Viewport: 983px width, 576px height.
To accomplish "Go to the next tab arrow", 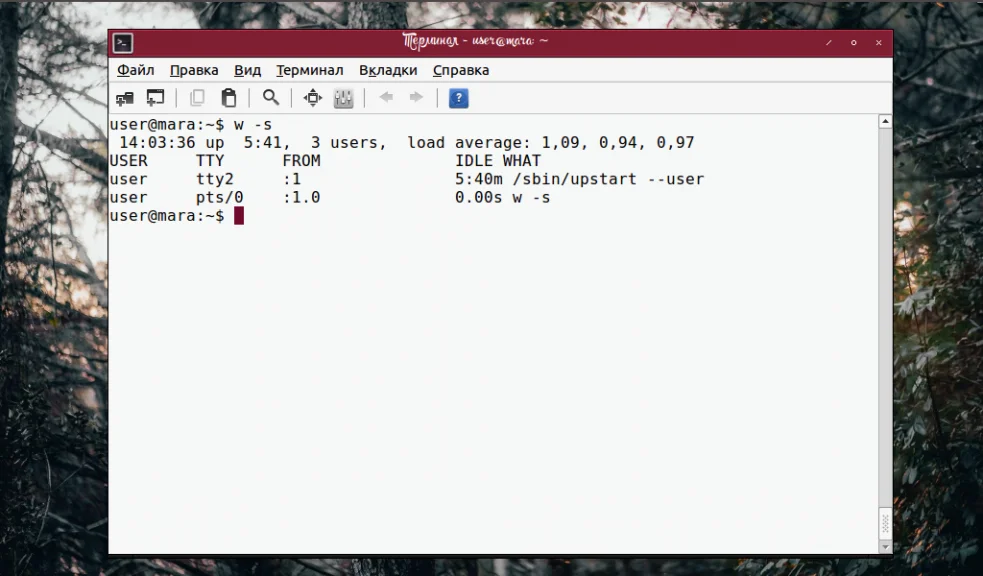I will coord(416,97).
